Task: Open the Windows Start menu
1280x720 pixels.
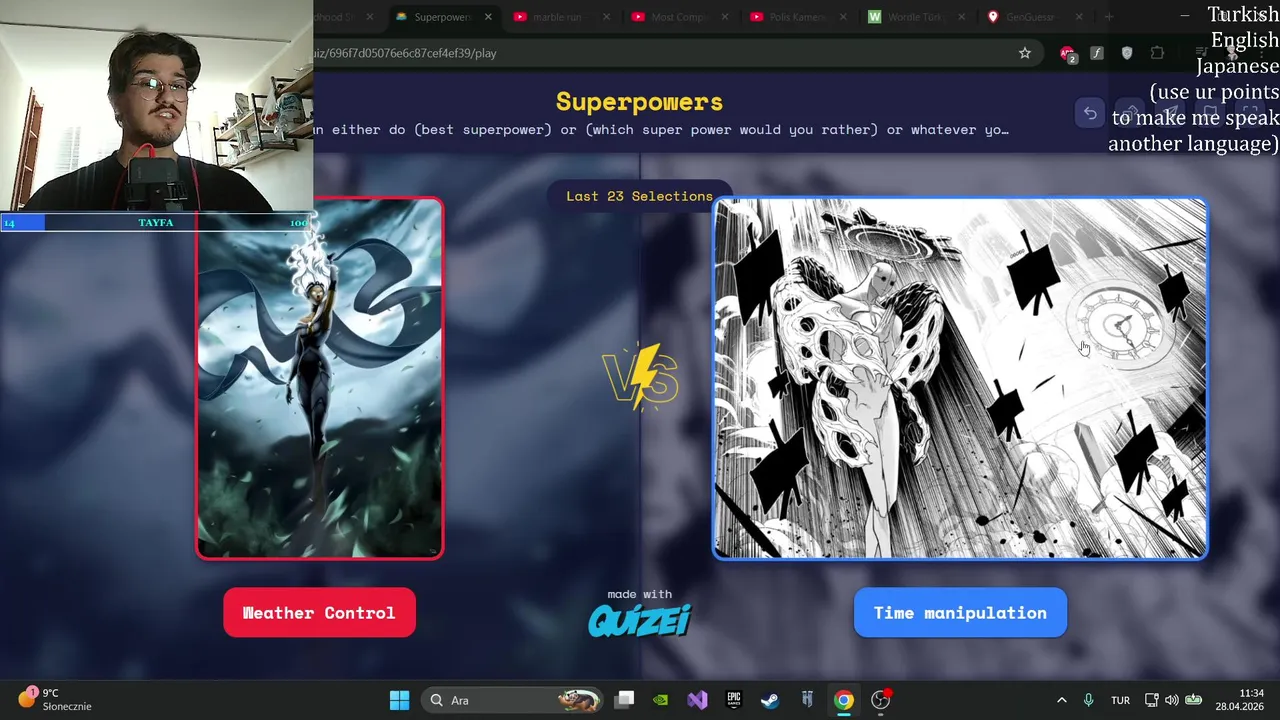Action: (x=399, y=700)
